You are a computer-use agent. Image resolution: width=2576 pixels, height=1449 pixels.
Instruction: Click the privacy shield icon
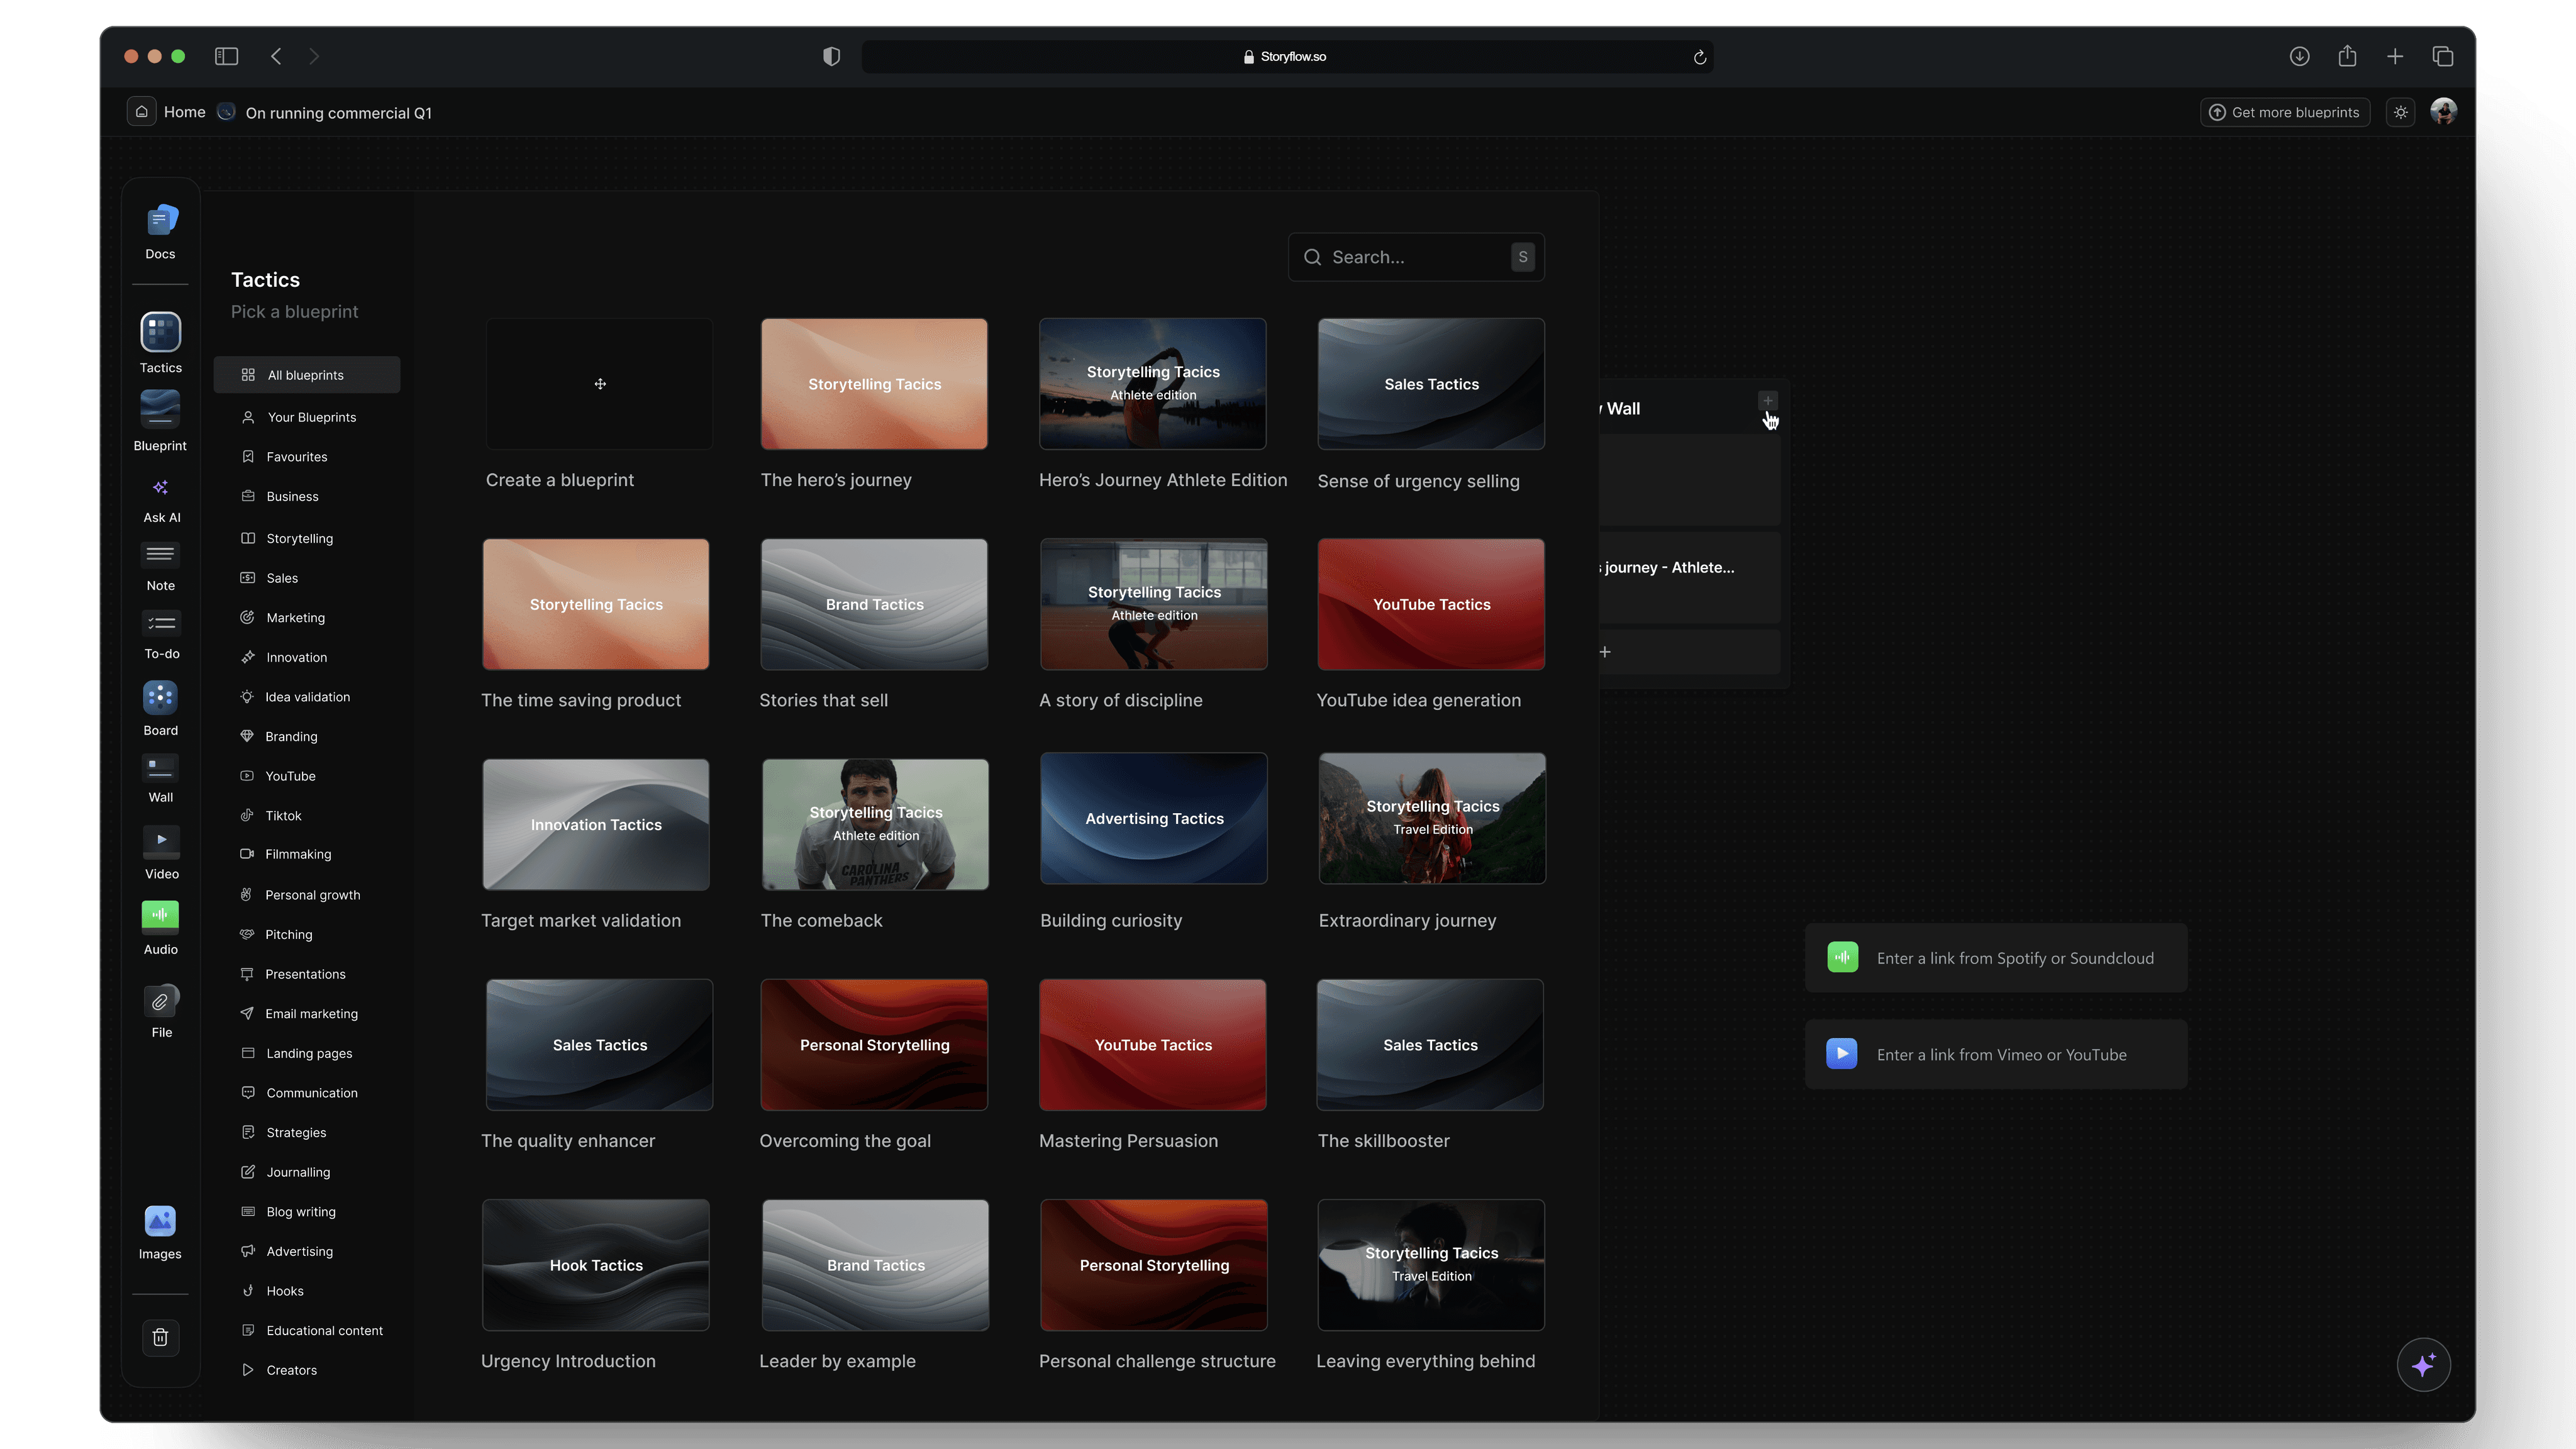click(x=831, y=56)
